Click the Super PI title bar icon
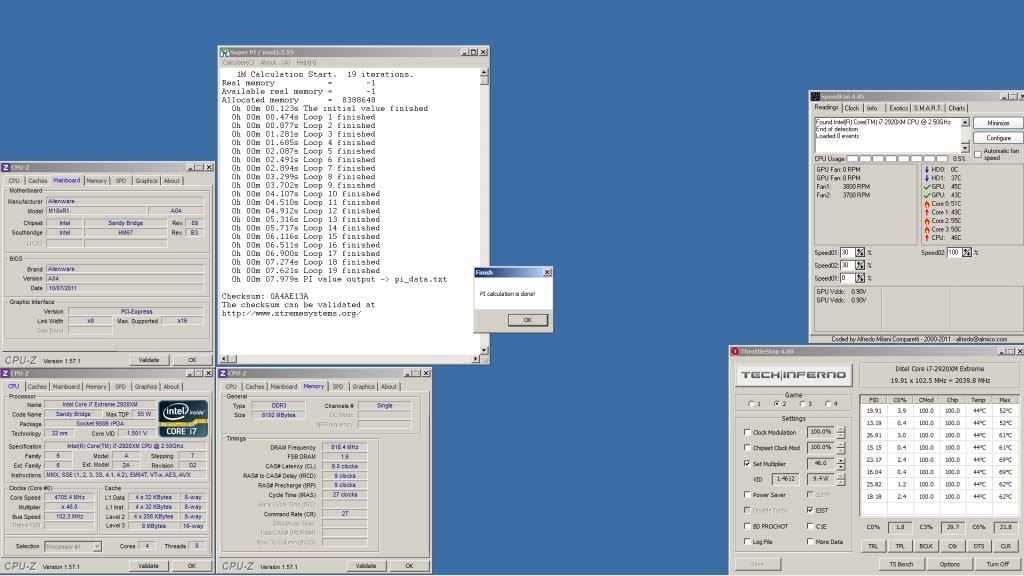The width and height of the screenshot is (1024, 576). [224, 52]
